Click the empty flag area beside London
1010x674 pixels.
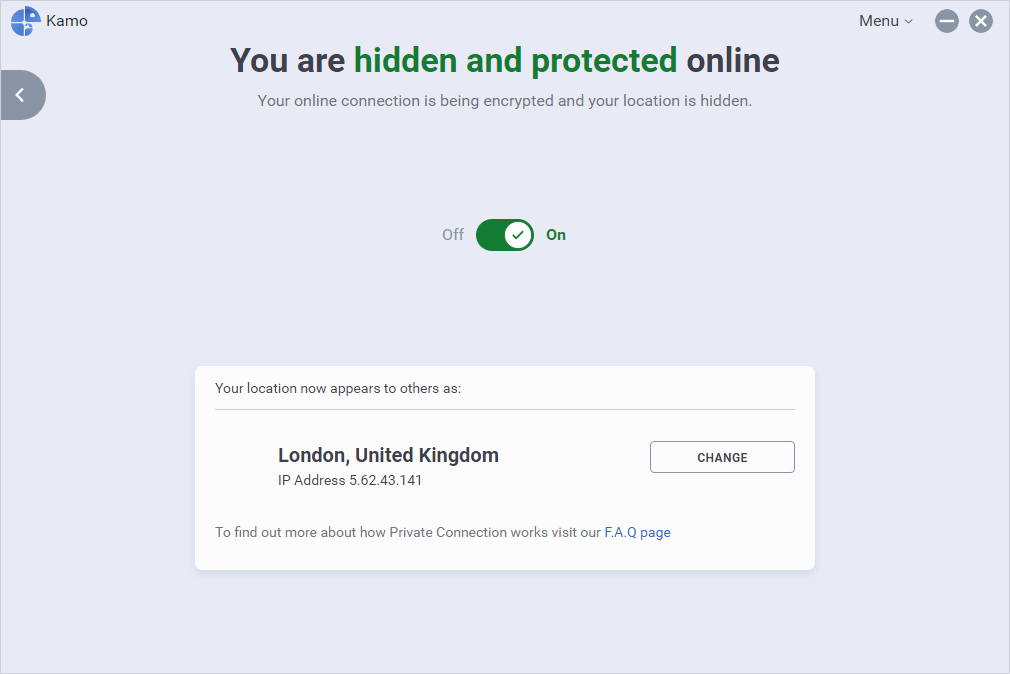[x=244, y=466]
